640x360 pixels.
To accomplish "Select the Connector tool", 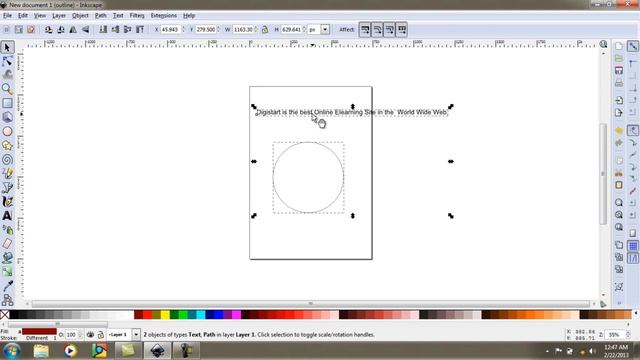I will (7, 300).
